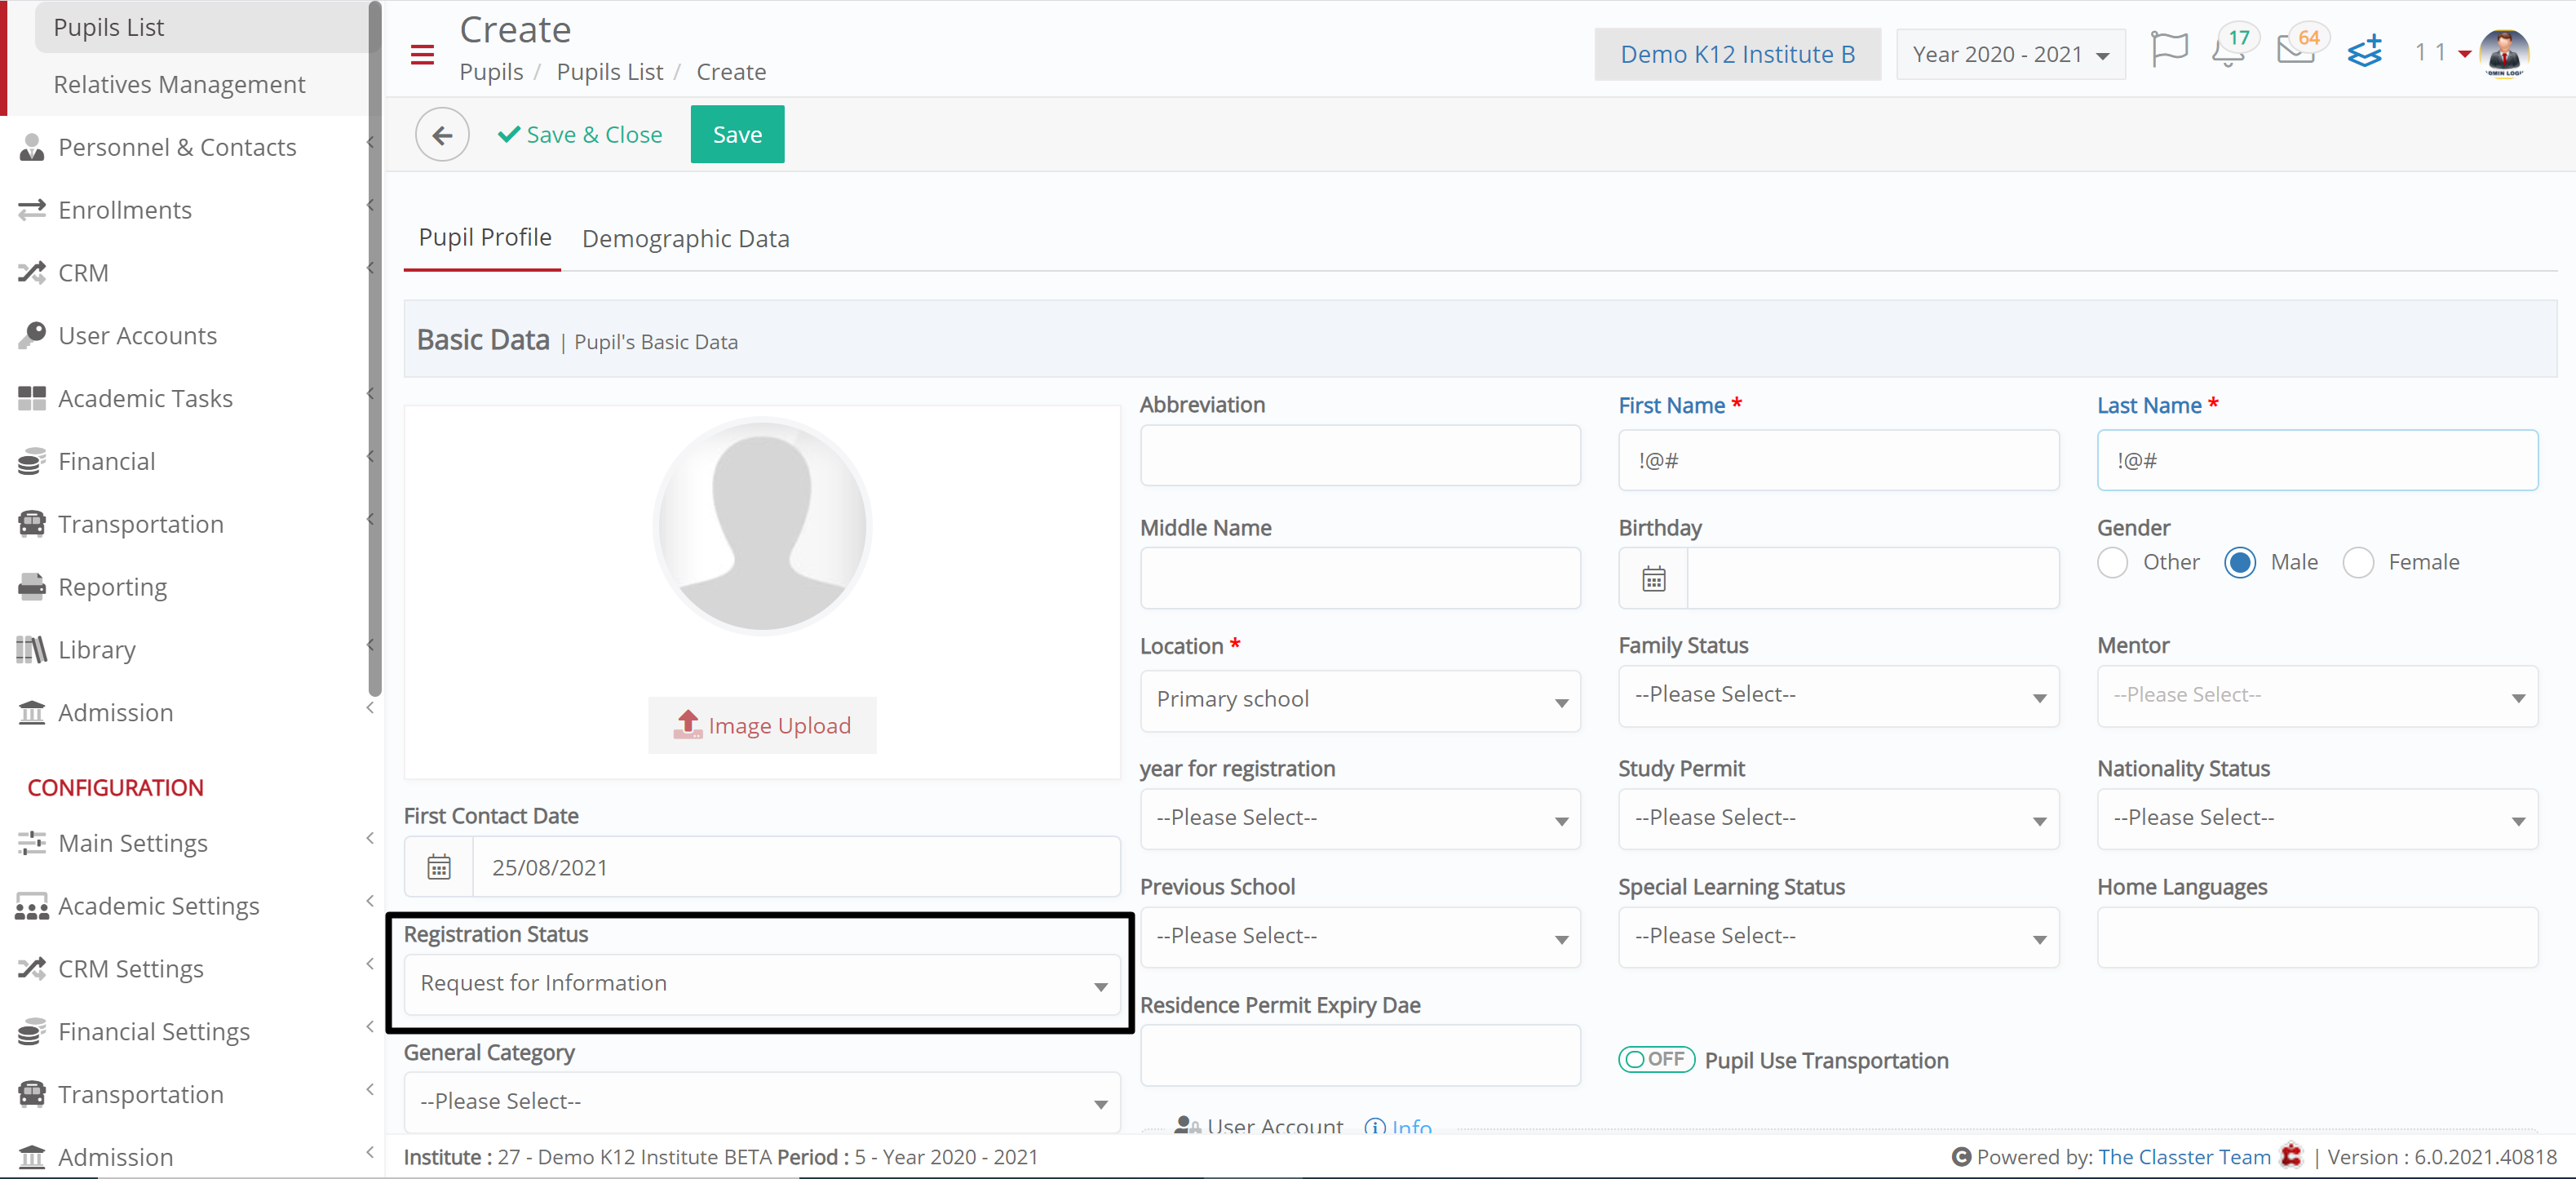Viewport: 2576px width, 1179px height.
Task: Toggle Pupil Use Transportation switch
Action: click(x=1656, y=1060)
